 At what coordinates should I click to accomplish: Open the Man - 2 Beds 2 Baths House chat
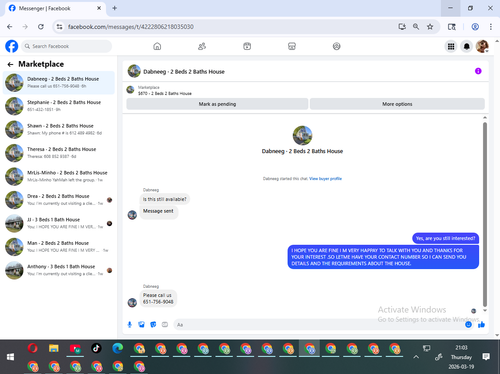[x=59, y=247]
